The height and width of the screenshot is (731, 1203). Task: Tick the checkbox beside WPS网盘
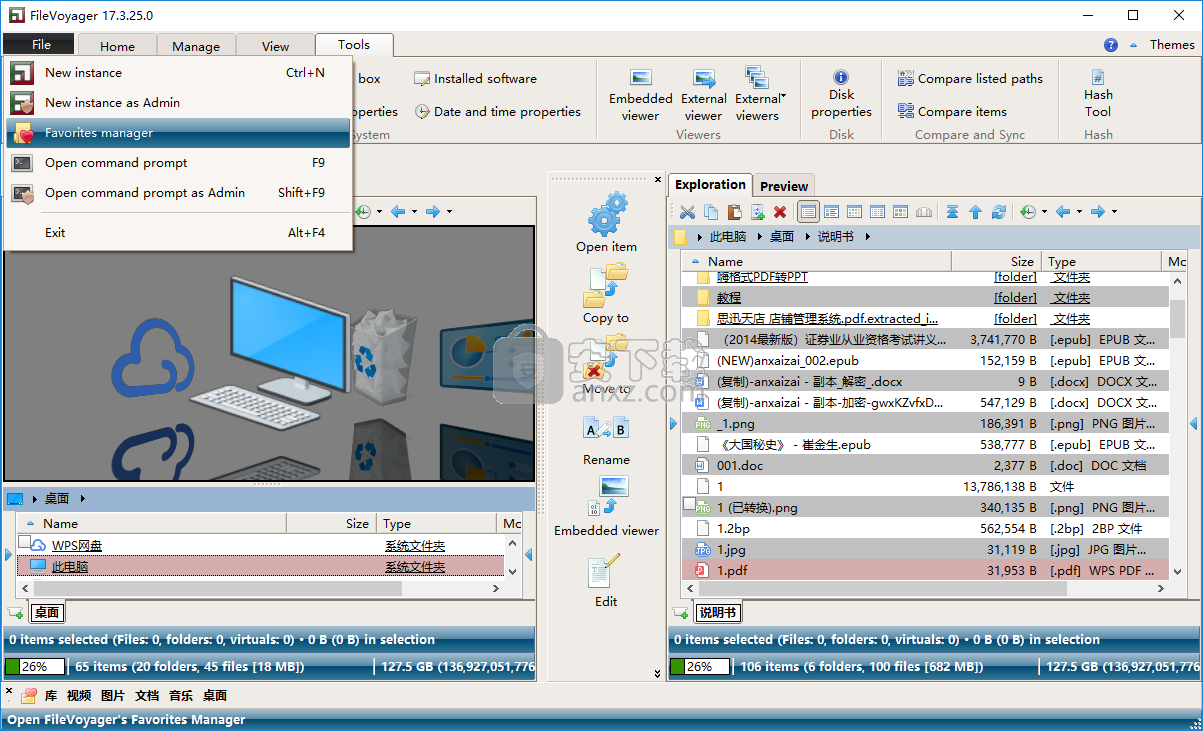pos(24,543)
